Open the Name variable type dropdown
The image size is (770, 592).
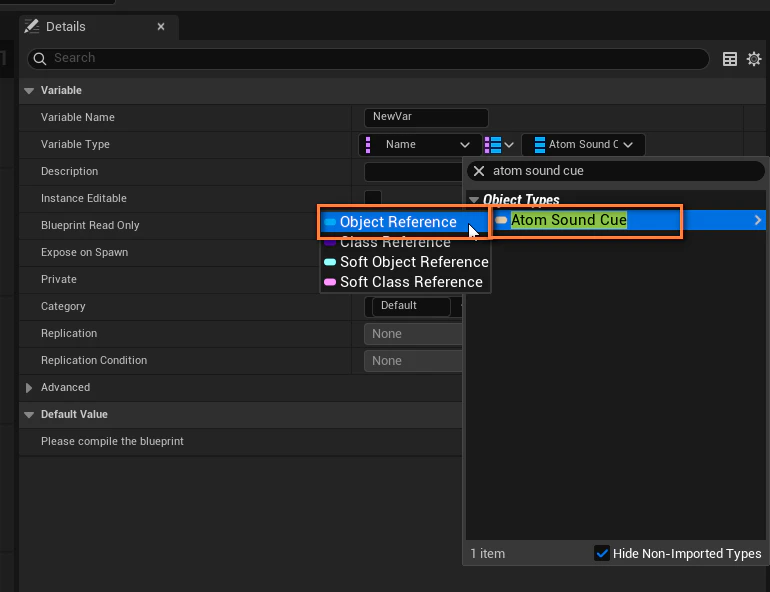[420, 145]
